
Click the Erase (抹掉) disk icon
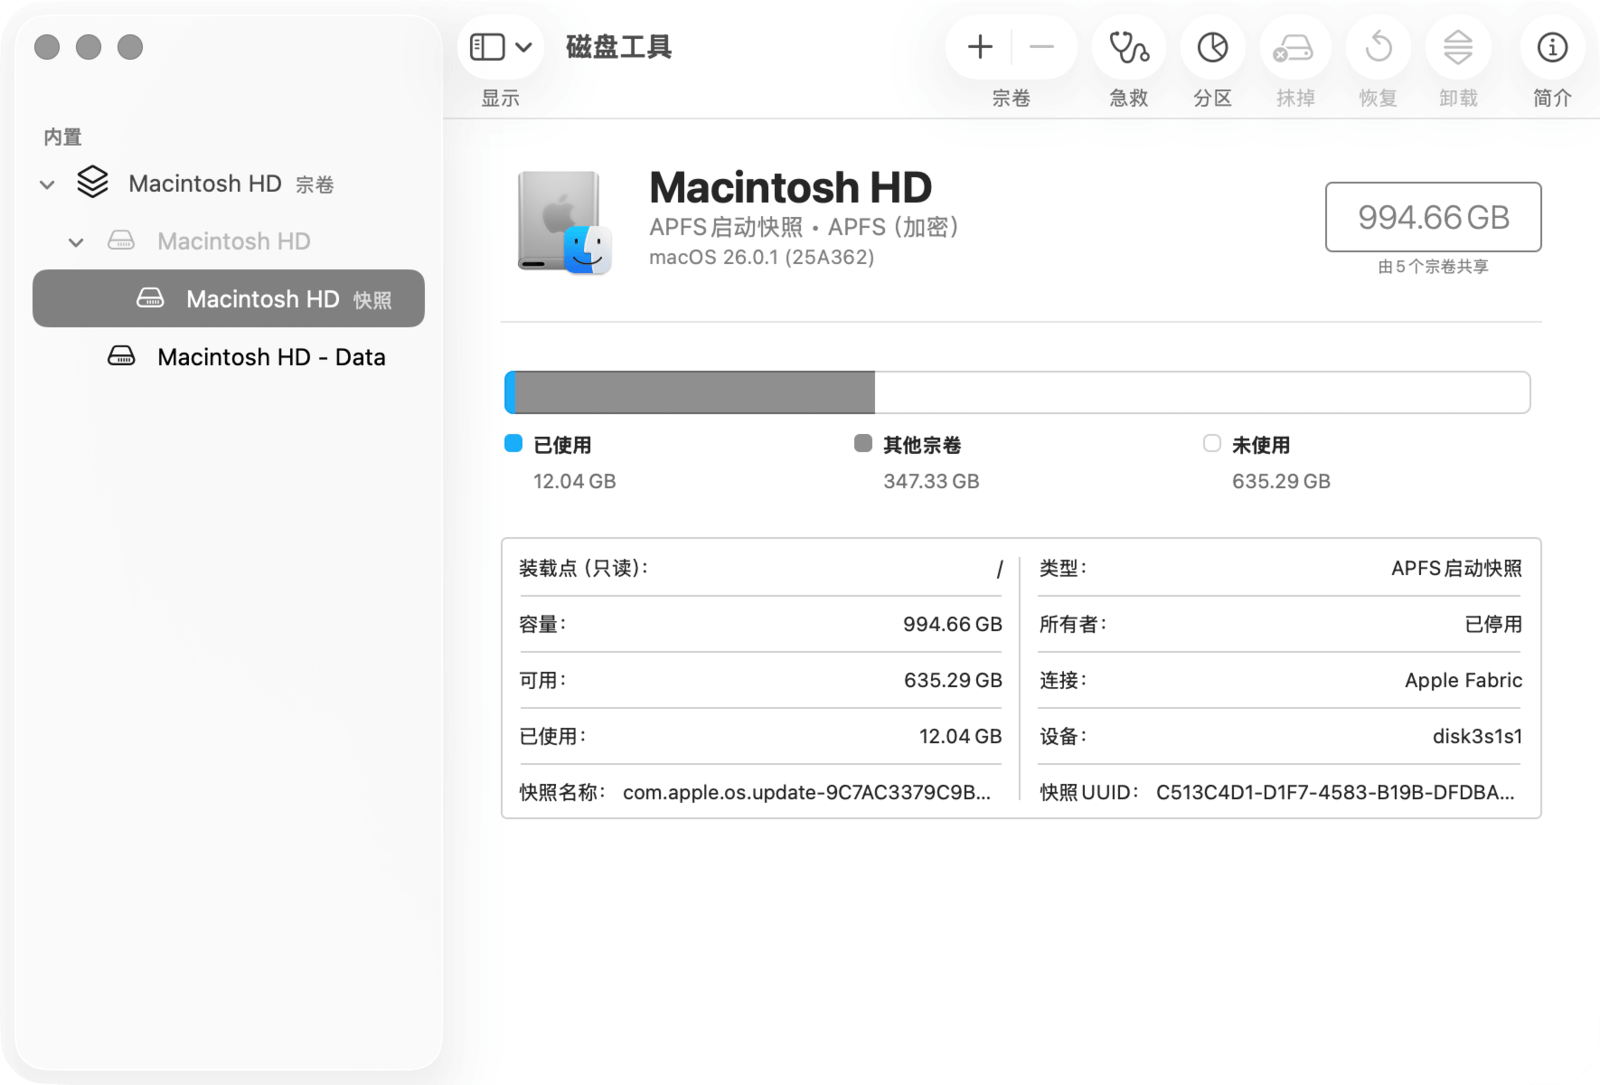pos(1294,47)
